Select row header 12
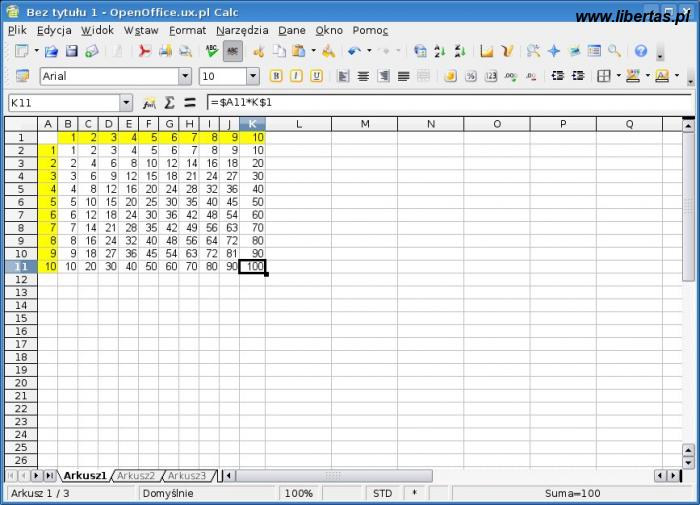700x505 pixels. 20,280
